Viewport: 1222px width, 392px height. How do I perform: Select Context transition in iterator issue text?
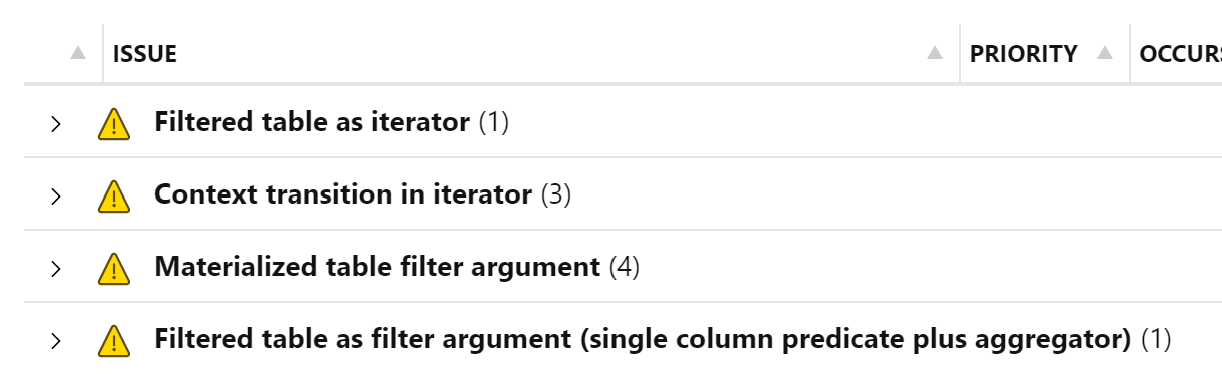pyautogui.click(x=343, y=195)
